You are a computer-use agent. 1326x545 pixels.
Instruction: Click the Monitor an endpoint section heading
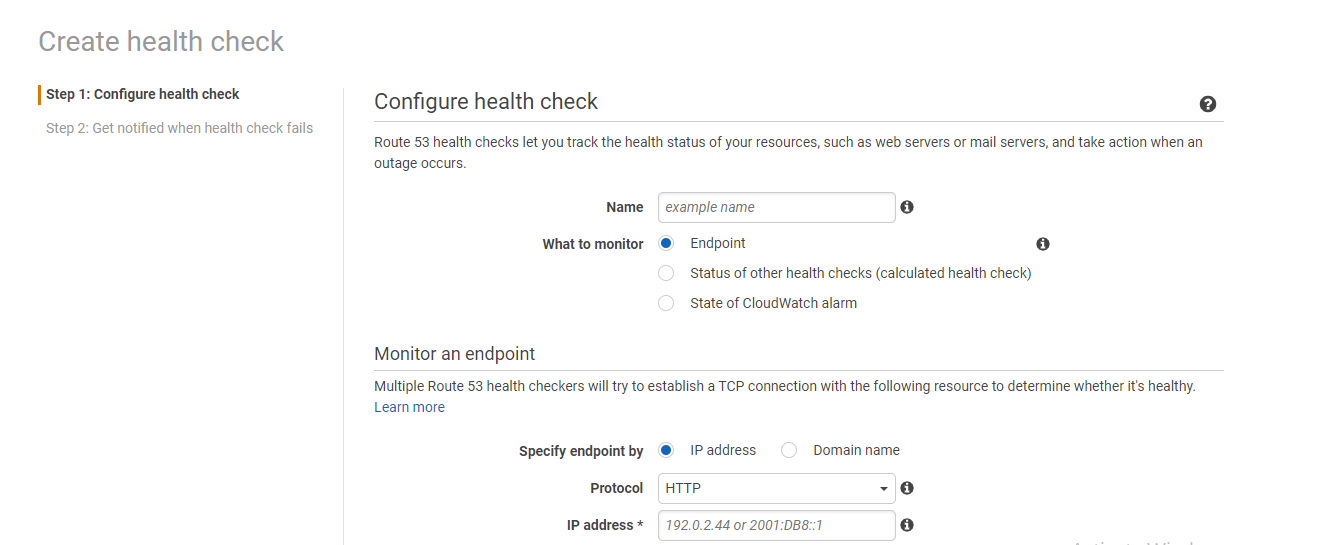[x=454, y=354]
